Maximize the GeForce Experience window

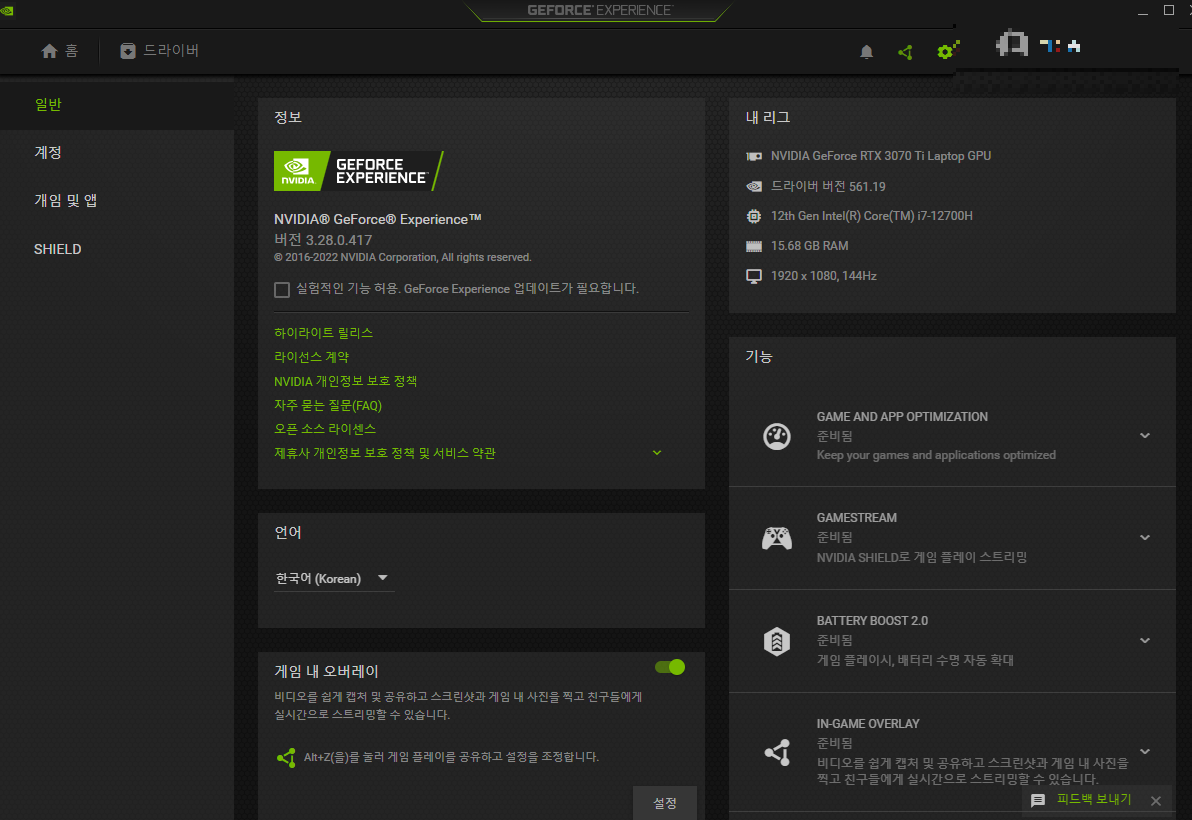pyautogui.click(x=1168, y=10)
